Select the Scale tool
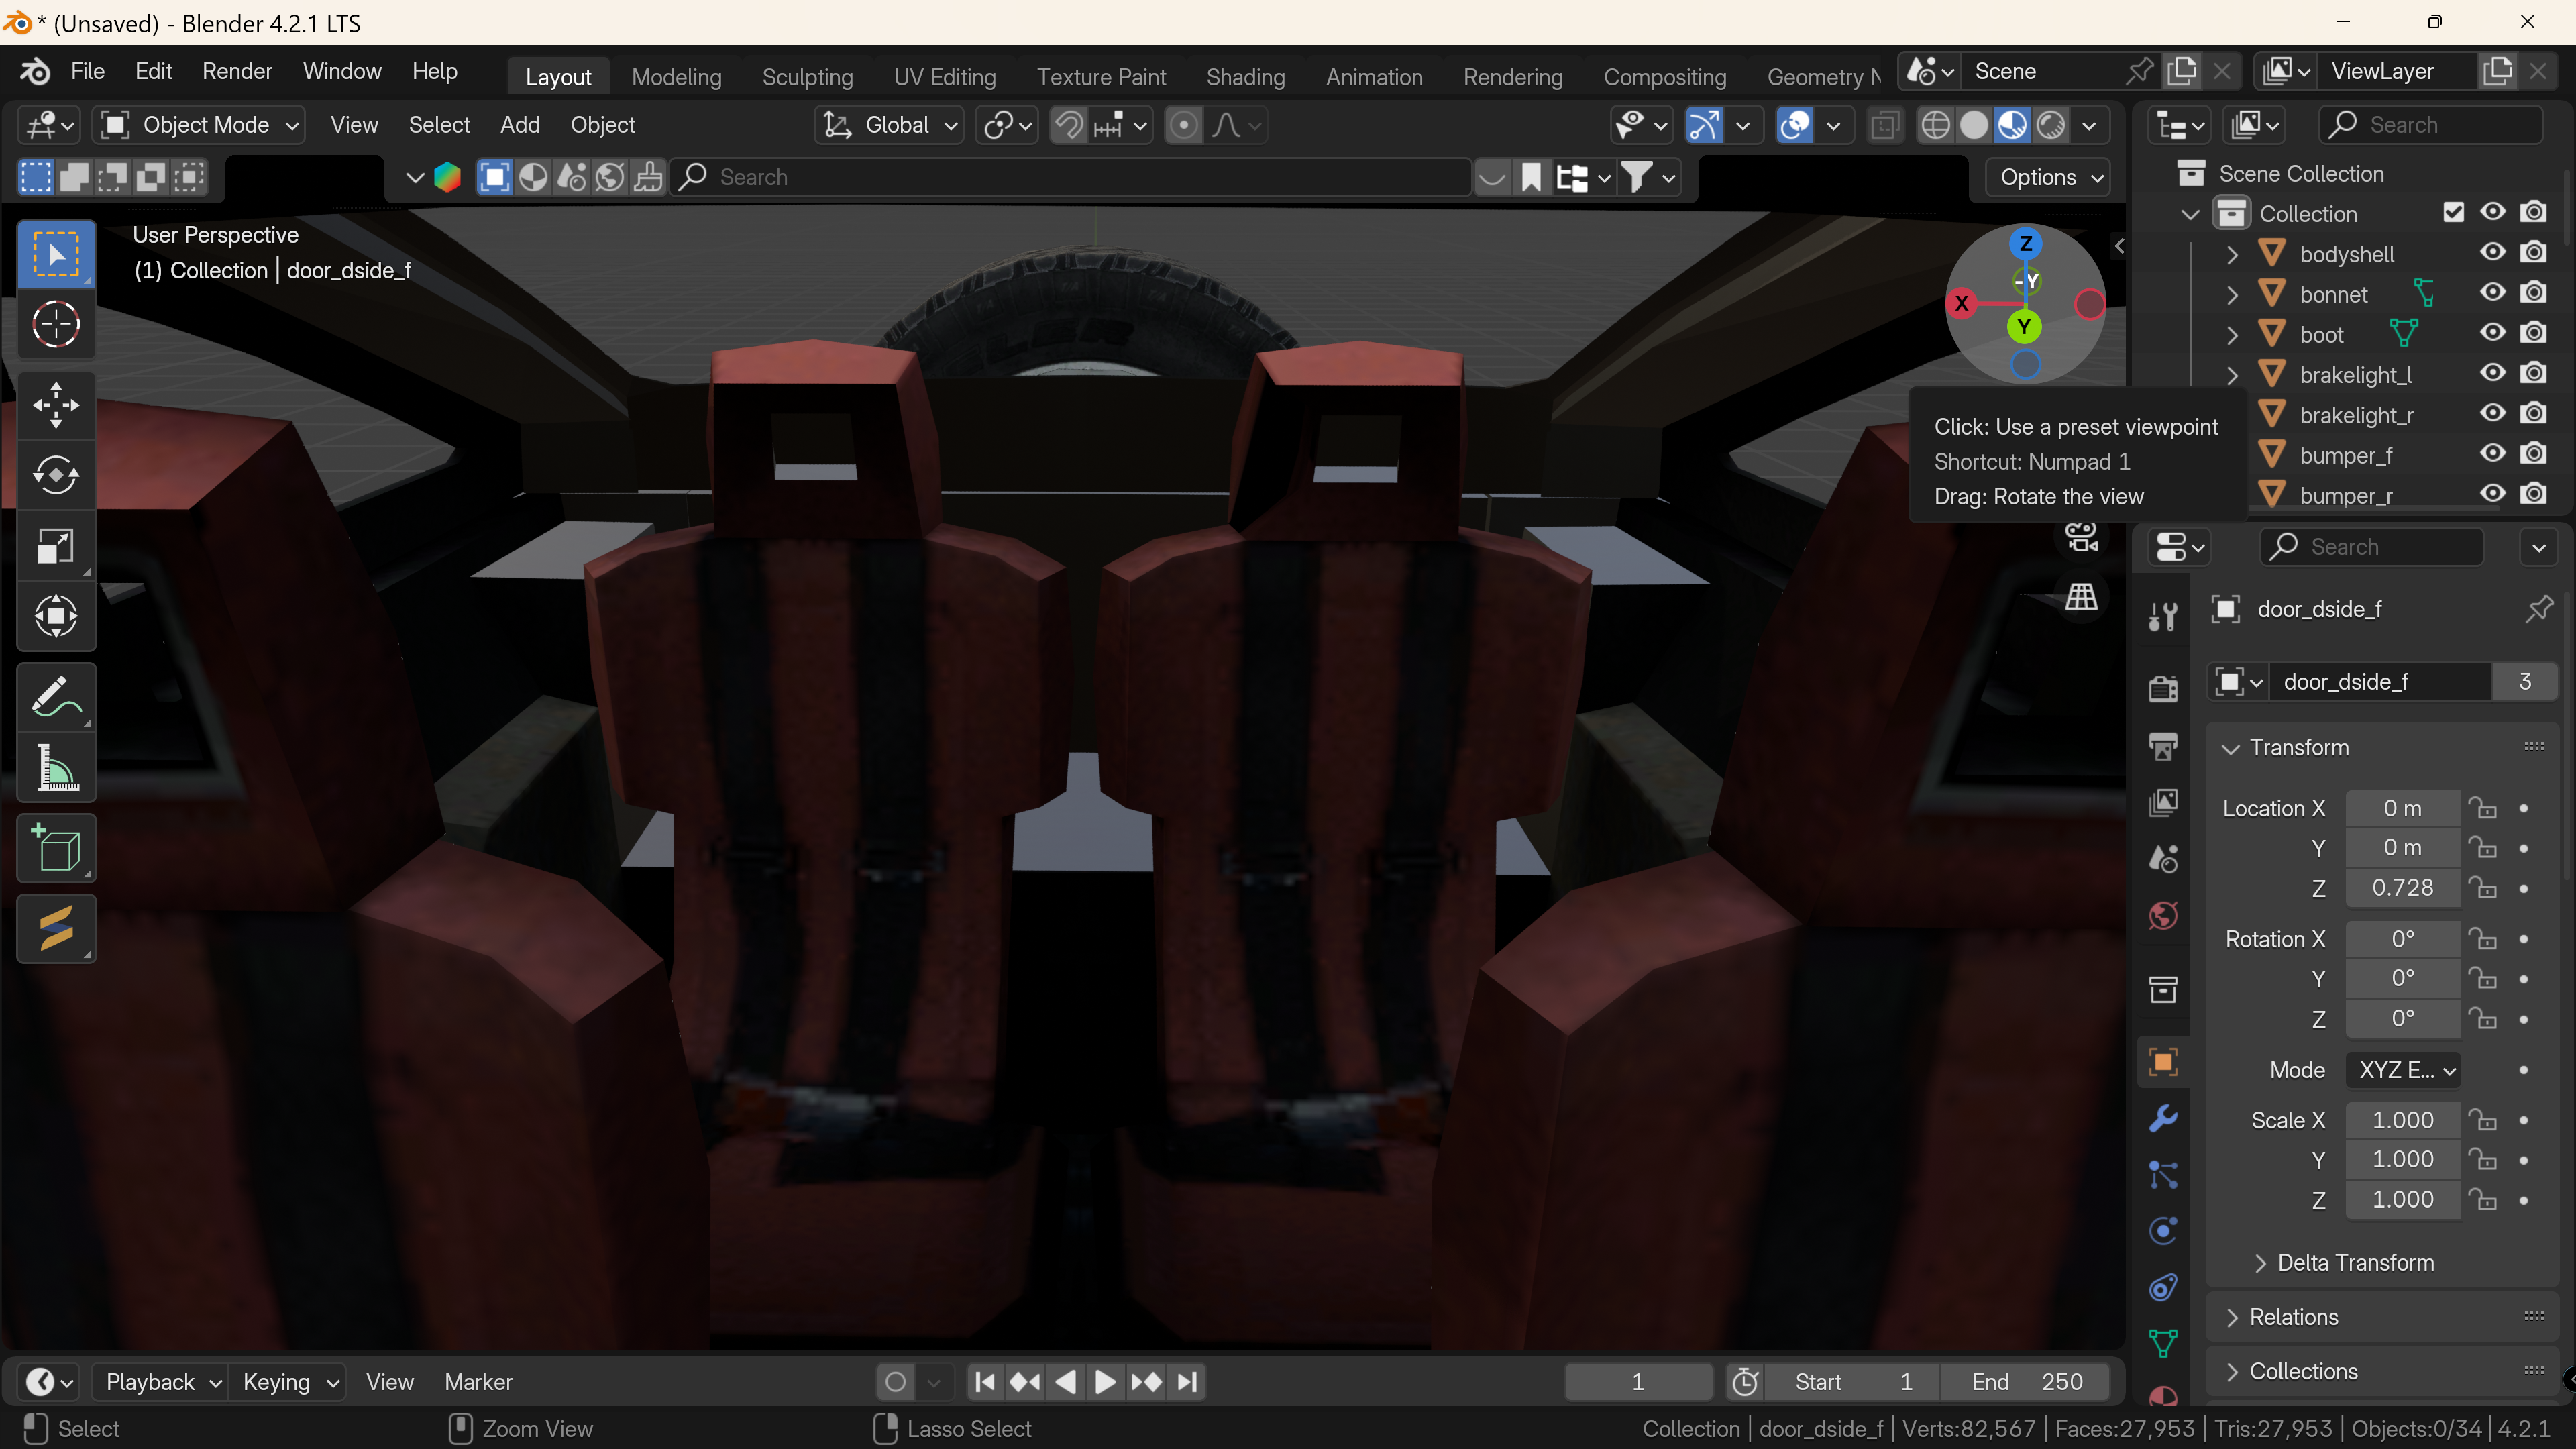 coord(56,546)
